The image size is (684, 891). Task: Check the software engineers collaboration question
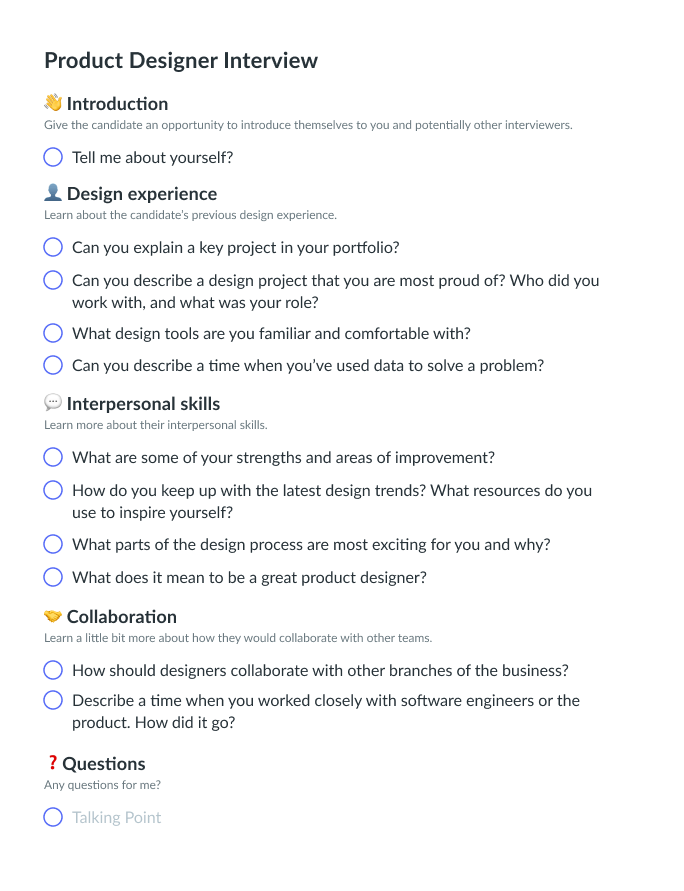53,700
